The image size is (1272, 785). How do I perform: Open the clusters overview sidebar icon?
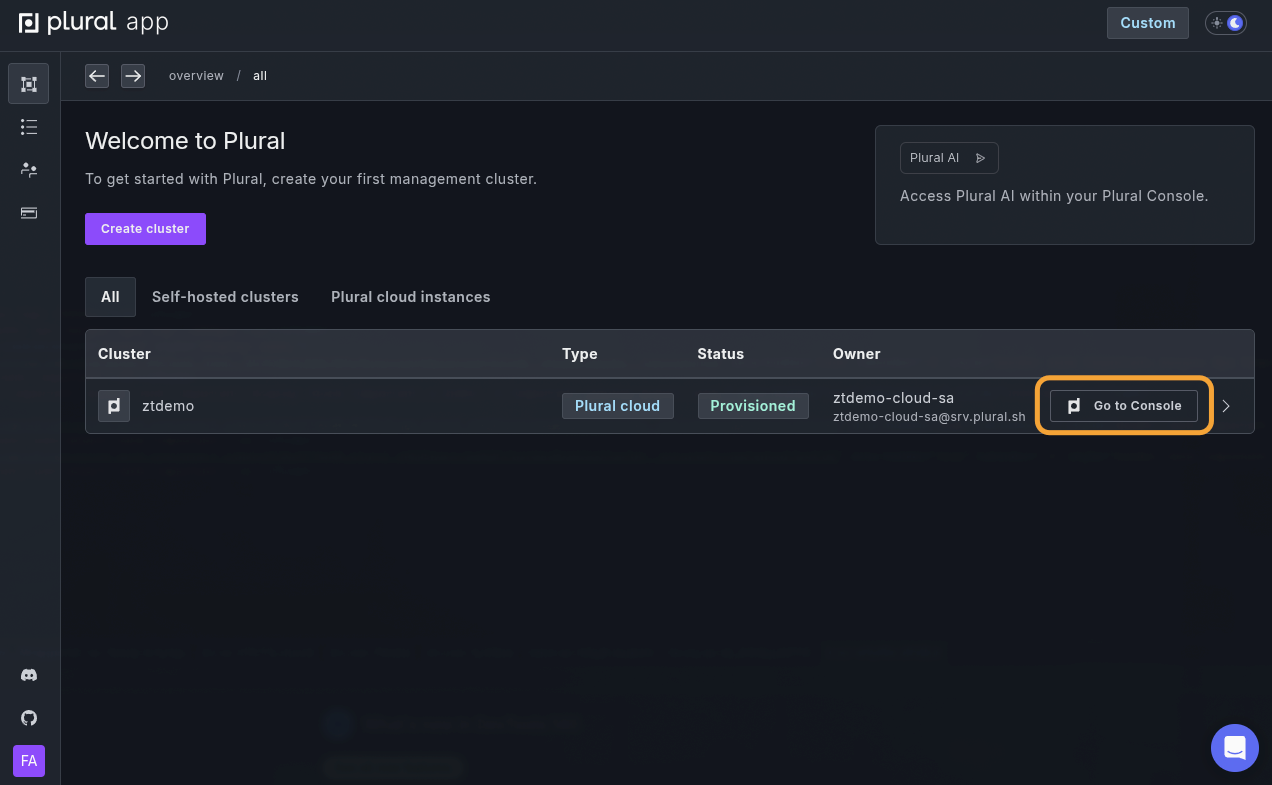click(x=28, y=84)
